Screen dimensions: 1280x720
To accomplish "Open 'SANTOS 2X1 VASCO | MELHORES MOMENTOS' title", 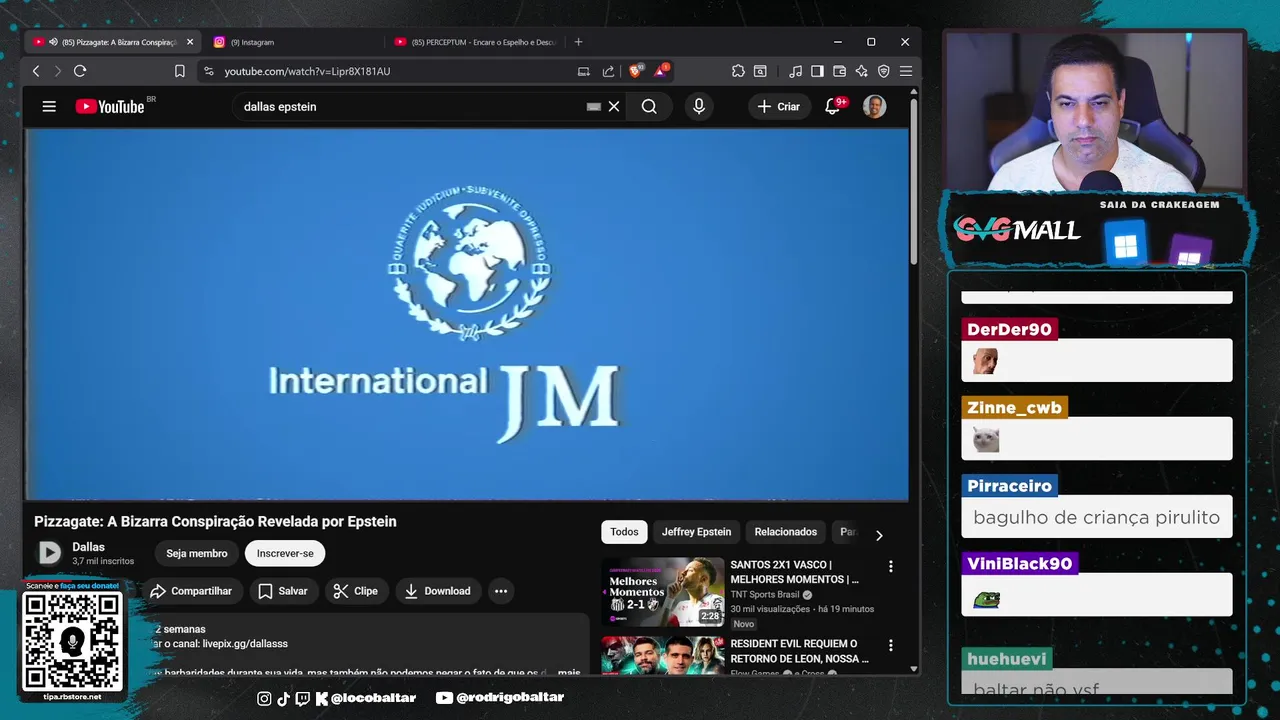I will [x=794, y=572].
